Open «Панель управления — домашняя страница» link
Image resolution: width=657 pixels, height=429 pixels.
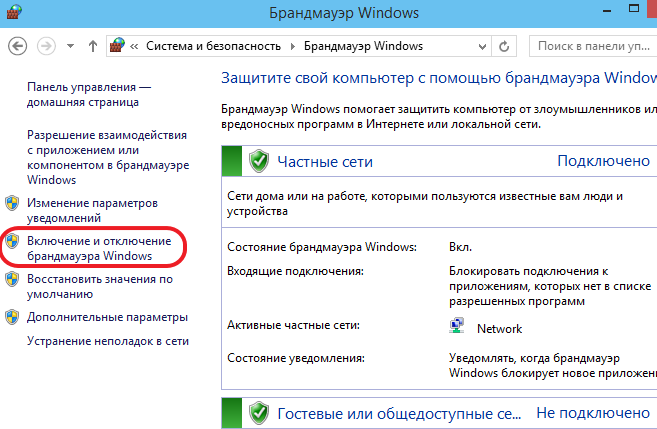coord(89,95)
